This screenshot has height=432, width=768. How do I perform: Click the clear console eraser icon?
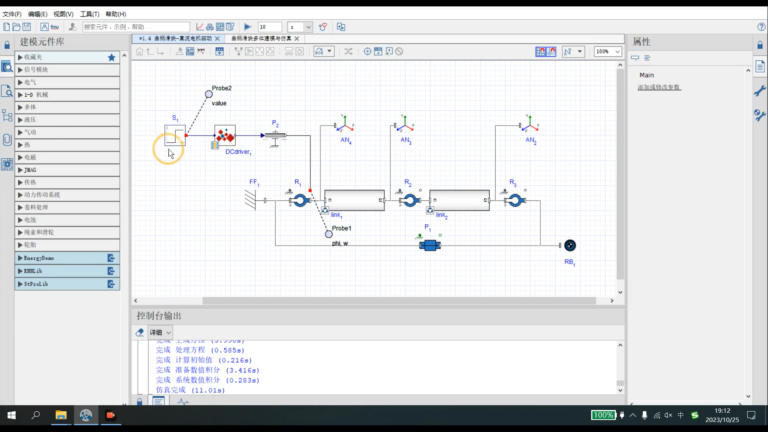point(140,333)
